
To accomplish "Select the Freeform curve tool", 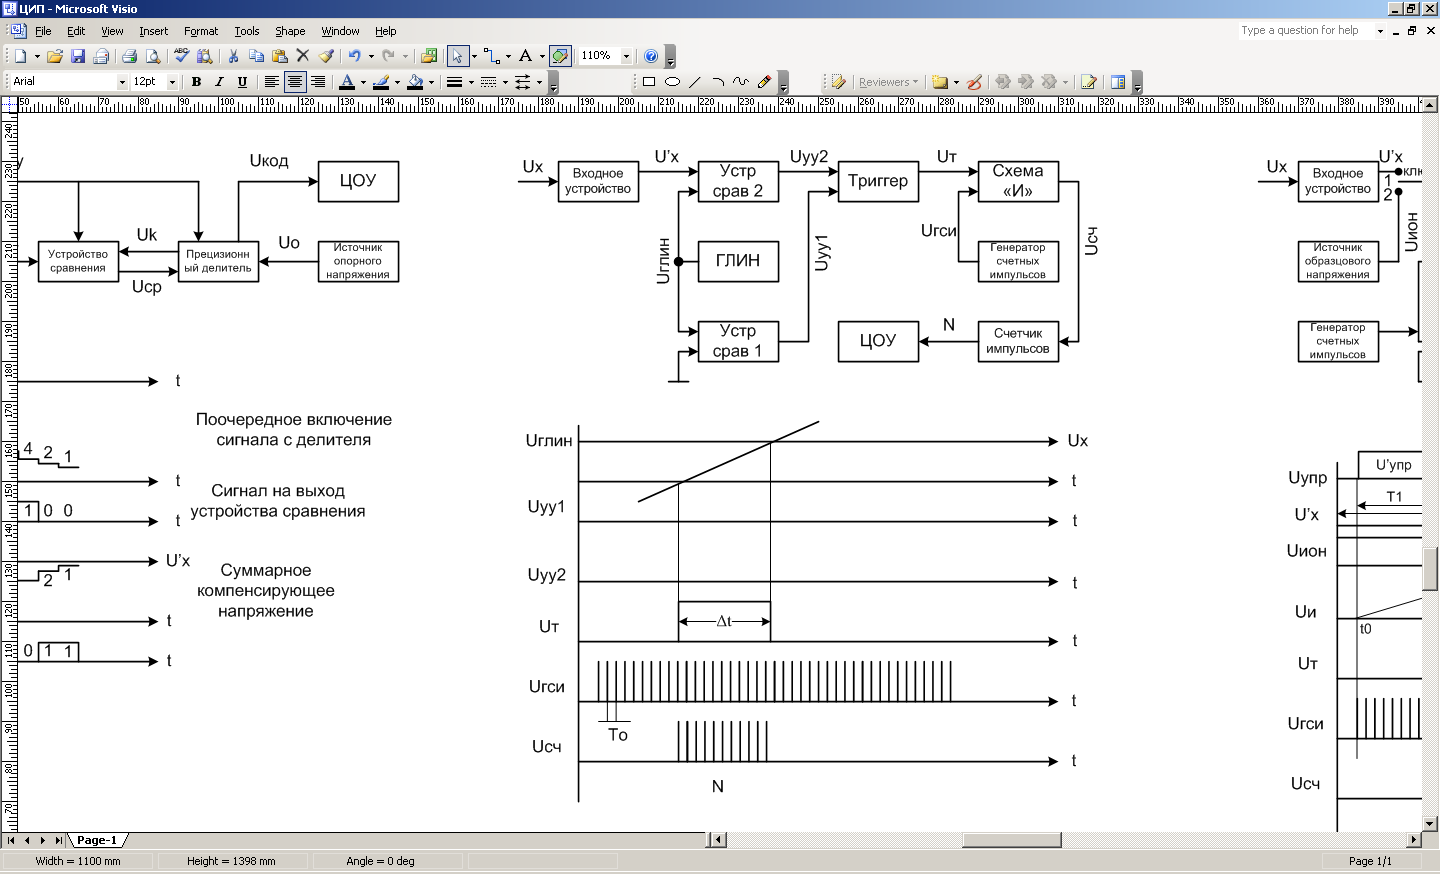I will 741,82.
